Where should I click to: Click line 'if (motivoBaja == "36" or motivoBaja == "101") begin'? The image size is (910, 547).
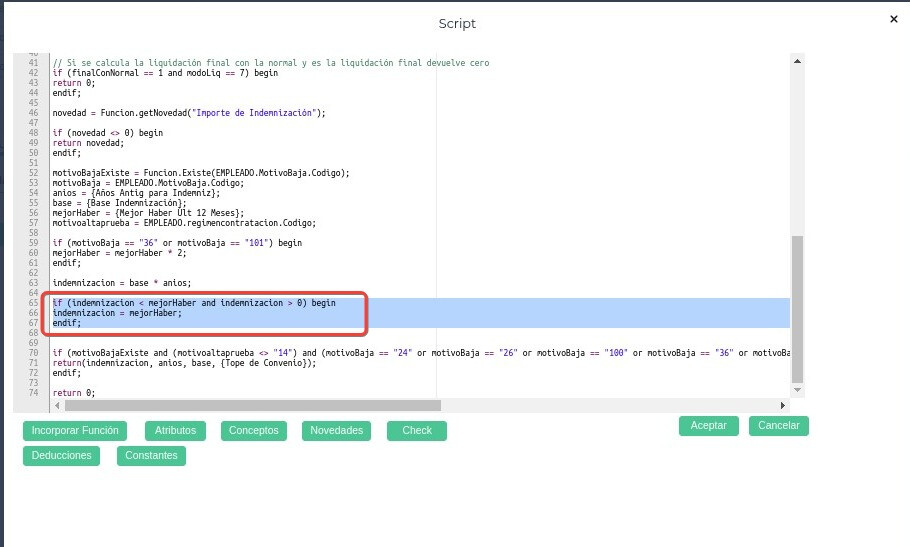coord(177,243)
